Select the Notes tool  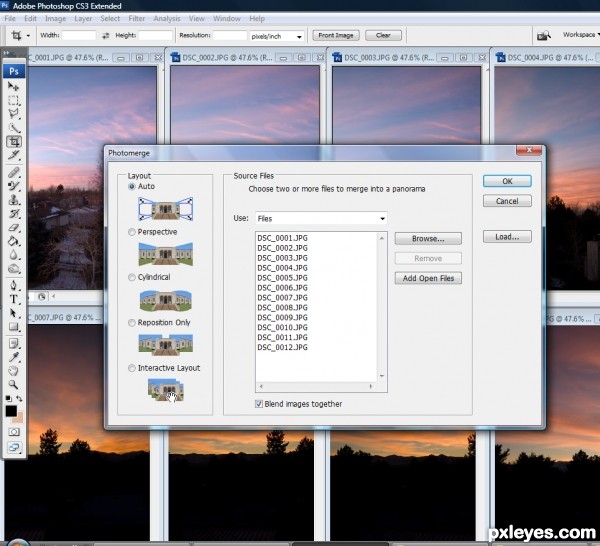pyautogui.click(x=13, y=343)
